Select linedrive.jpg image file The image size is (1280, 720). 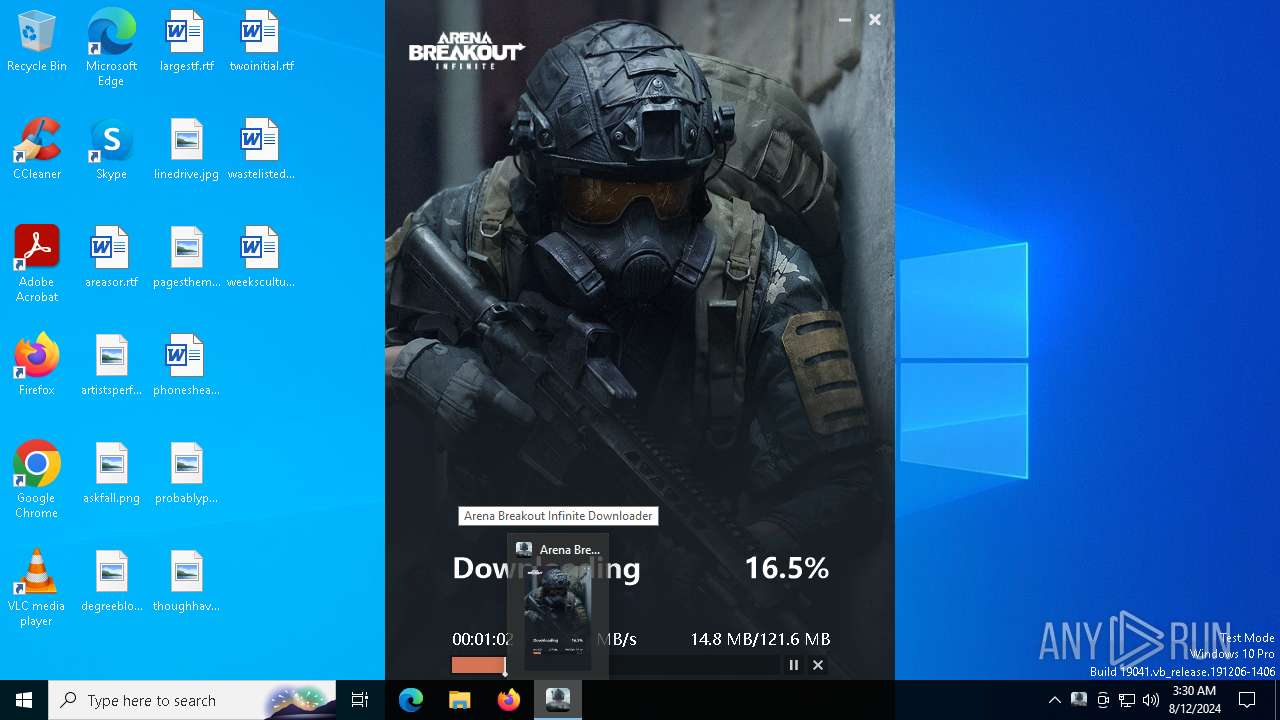point(186,150)
